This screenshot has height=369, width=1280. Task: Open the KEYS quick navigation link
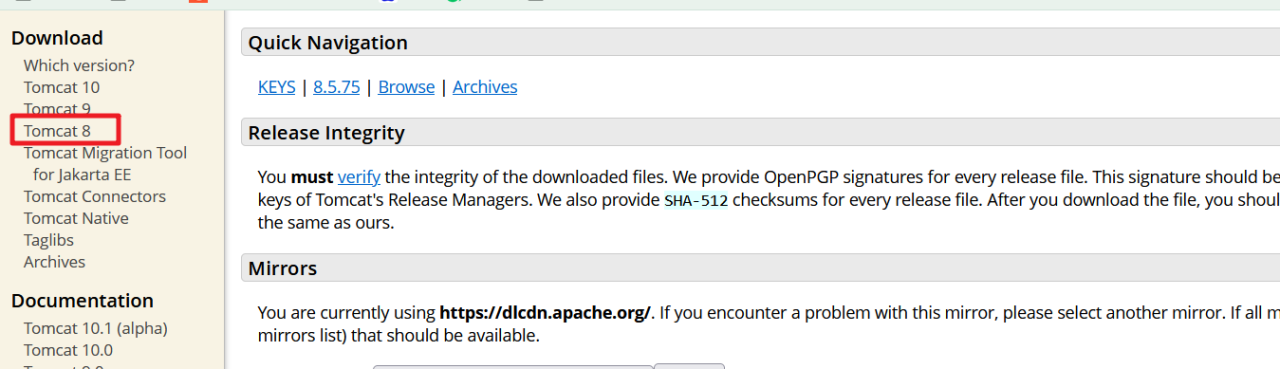[277, 87]
